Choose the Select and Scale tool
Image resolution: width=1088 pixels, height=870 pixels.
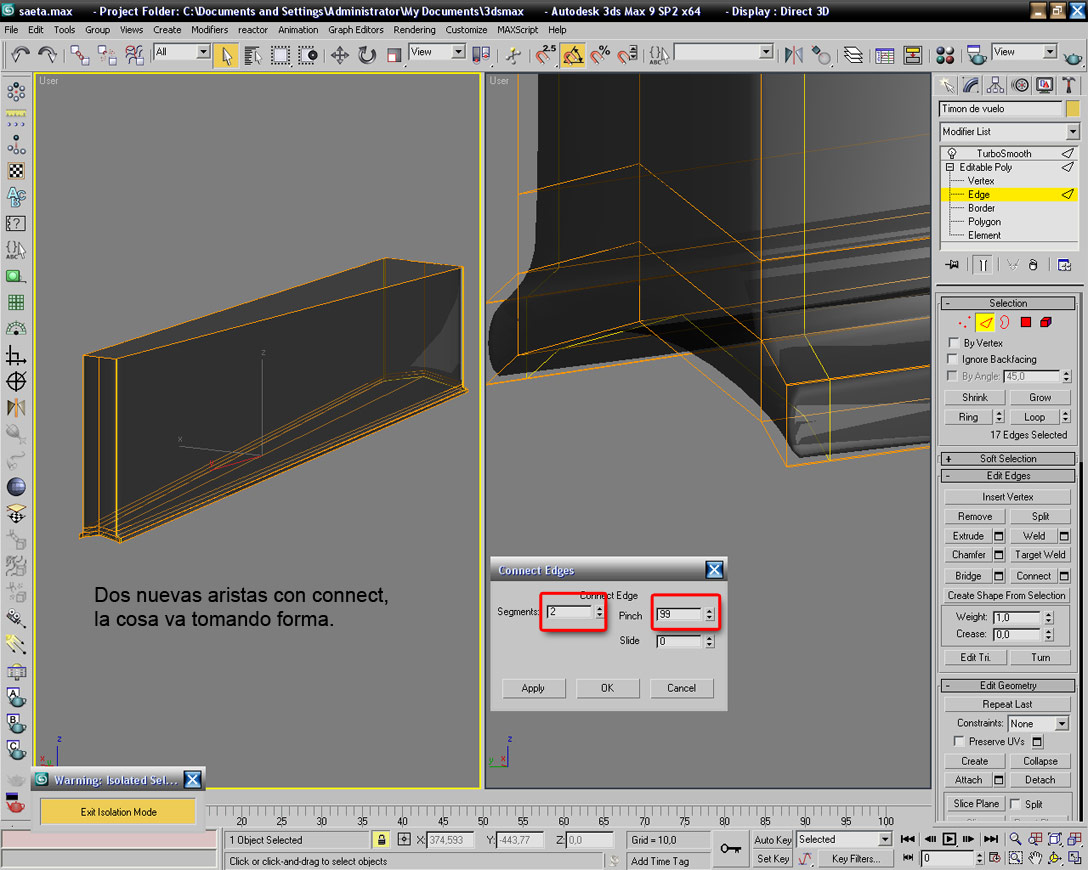click(394, 56)
